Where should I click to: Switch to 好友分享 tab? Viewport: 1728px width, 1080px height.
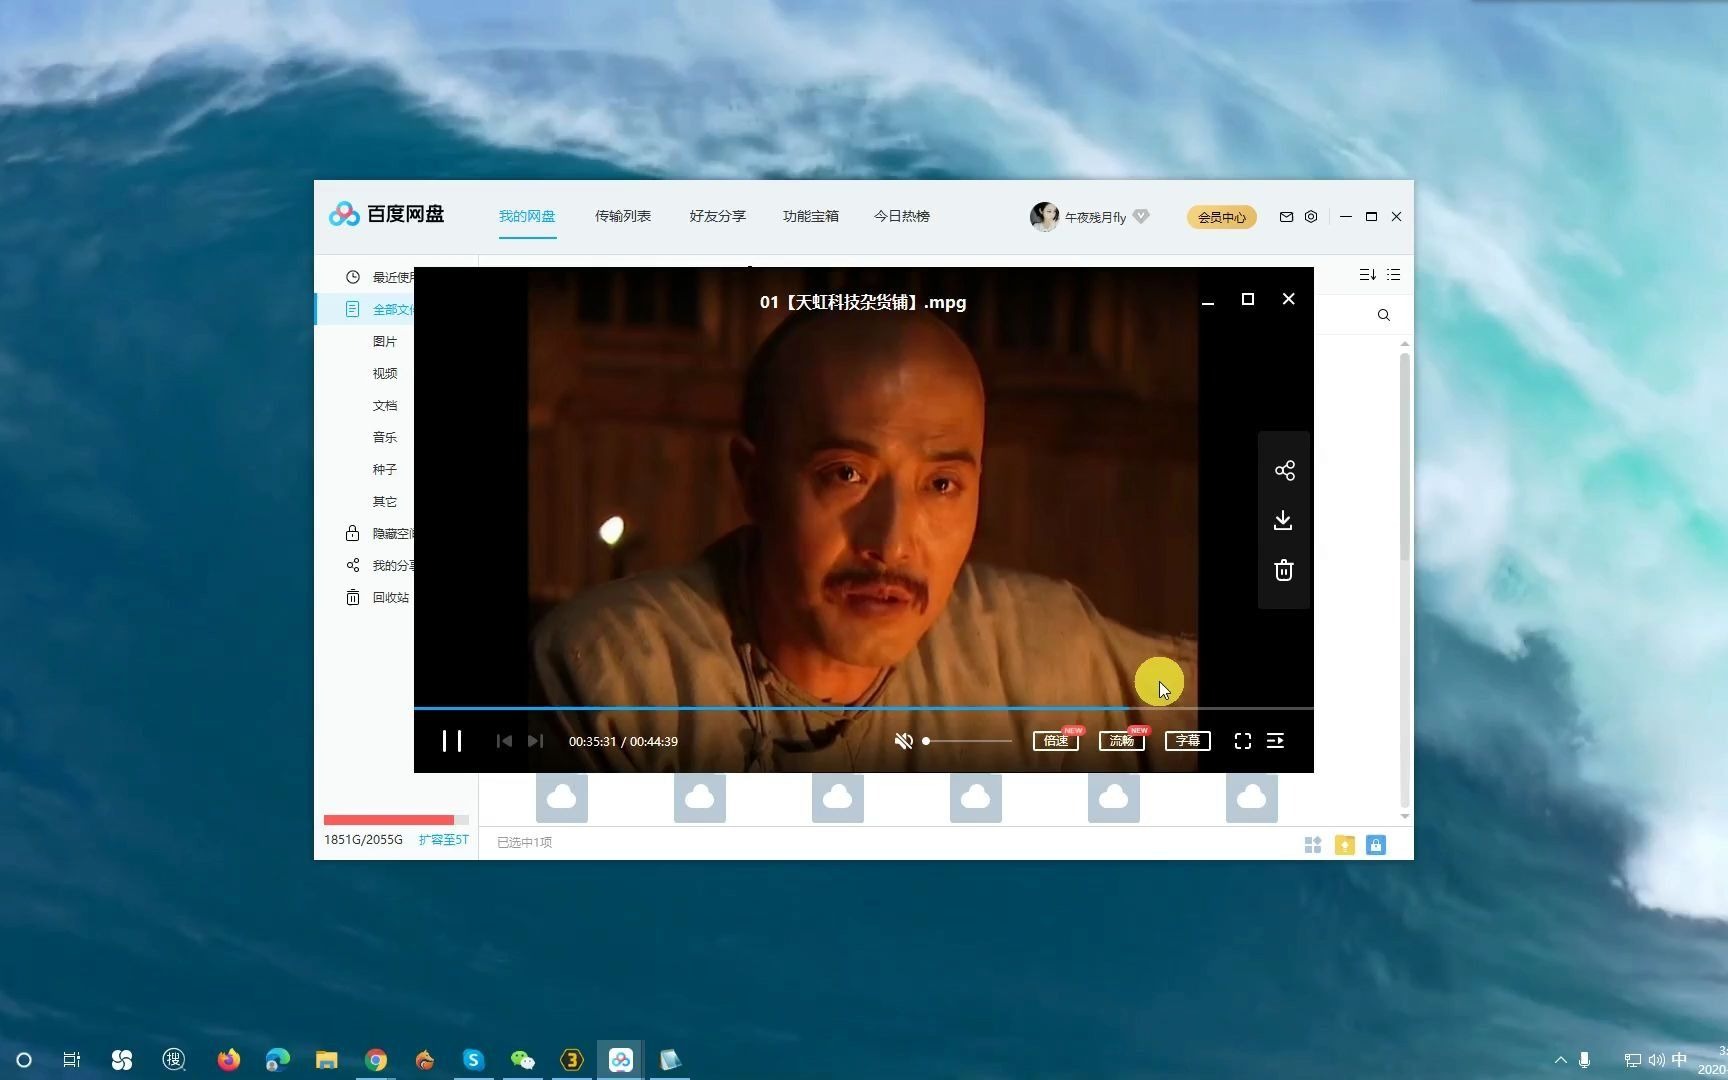718,216
